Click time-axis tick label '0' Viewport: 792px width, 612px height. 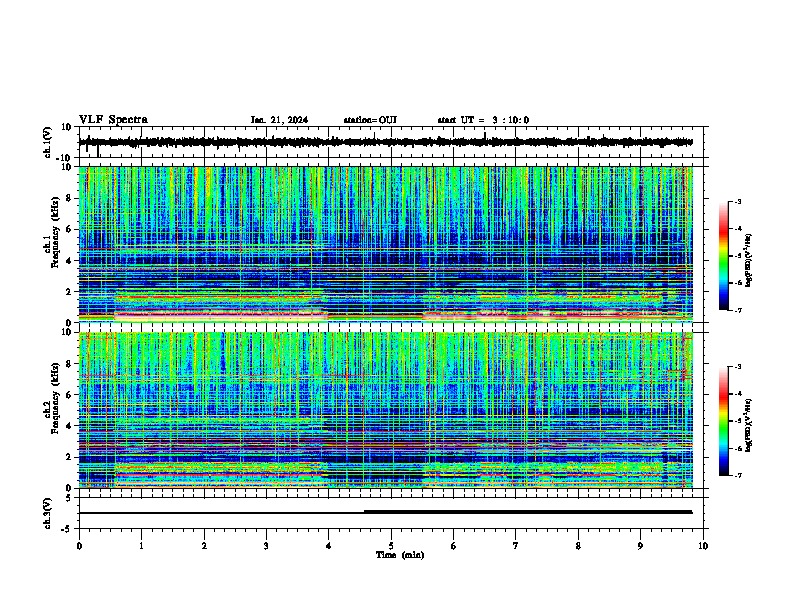79,546
